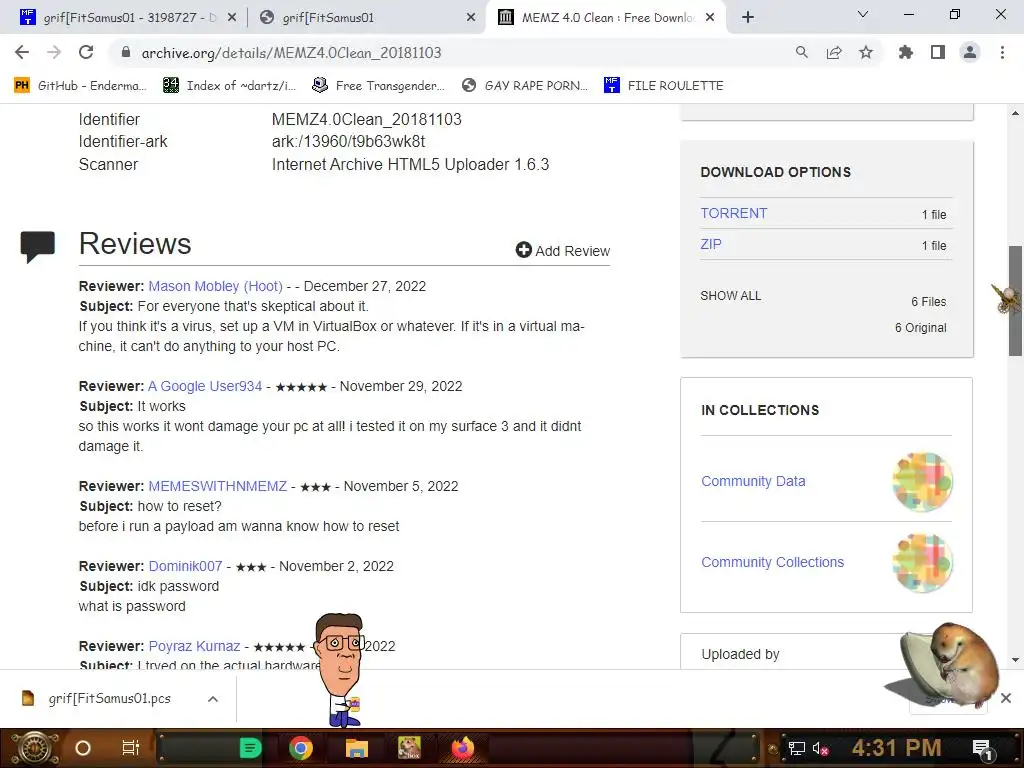Open GitHub - Enderma bookmark
The image size is (1024, 768).
pos(80,86)
